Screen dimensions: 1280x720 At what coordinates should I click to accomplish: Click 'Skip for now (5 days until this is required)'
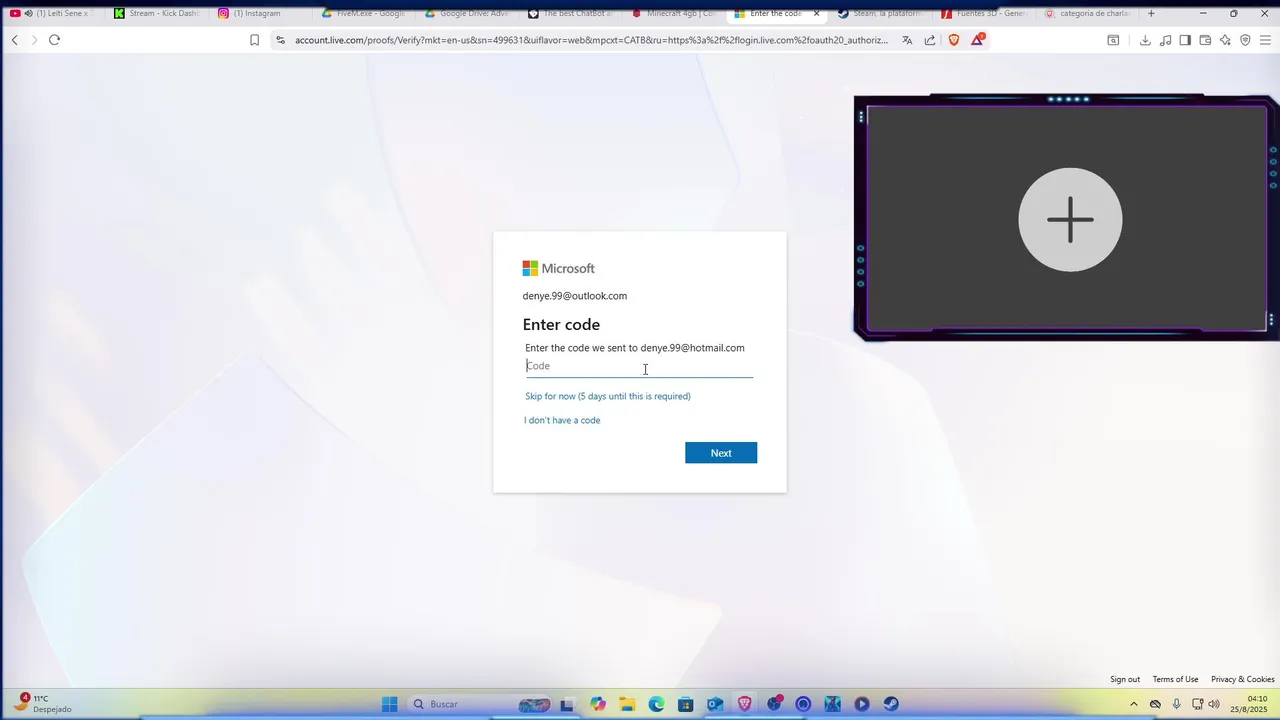pyautogui.click(x=608, y=396)
